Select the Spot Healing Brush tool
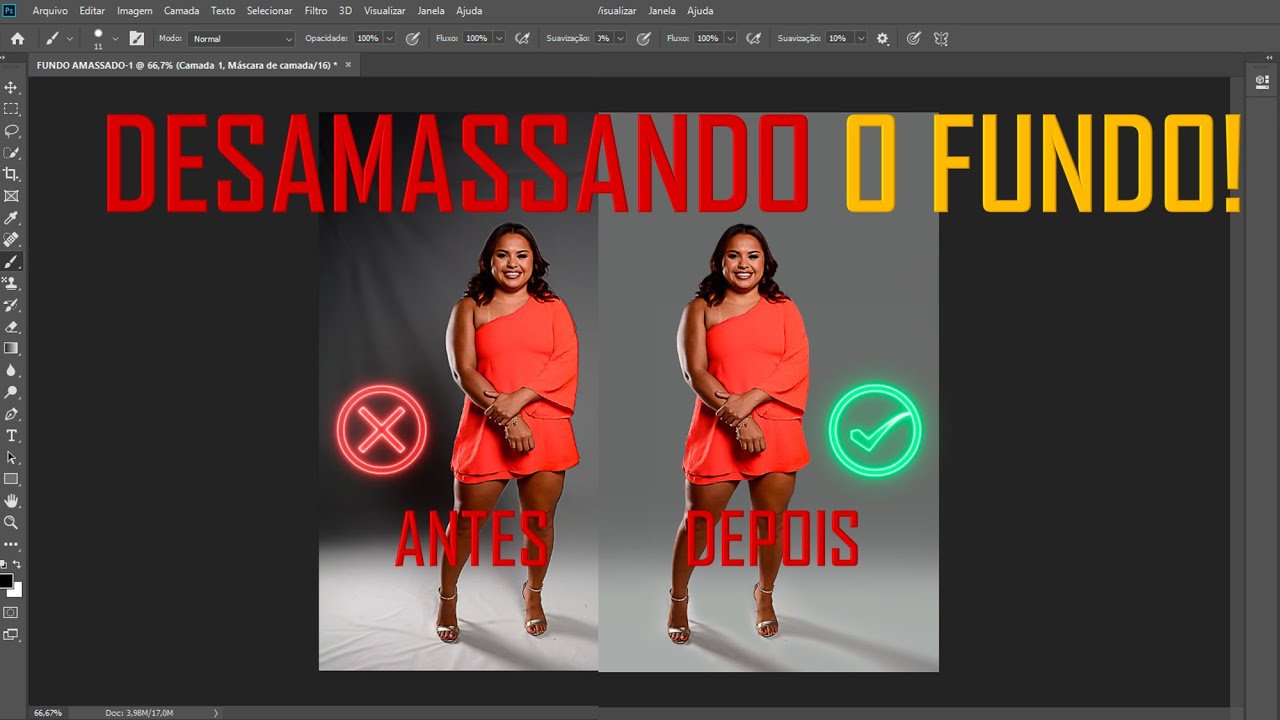 tap(11, 240)
